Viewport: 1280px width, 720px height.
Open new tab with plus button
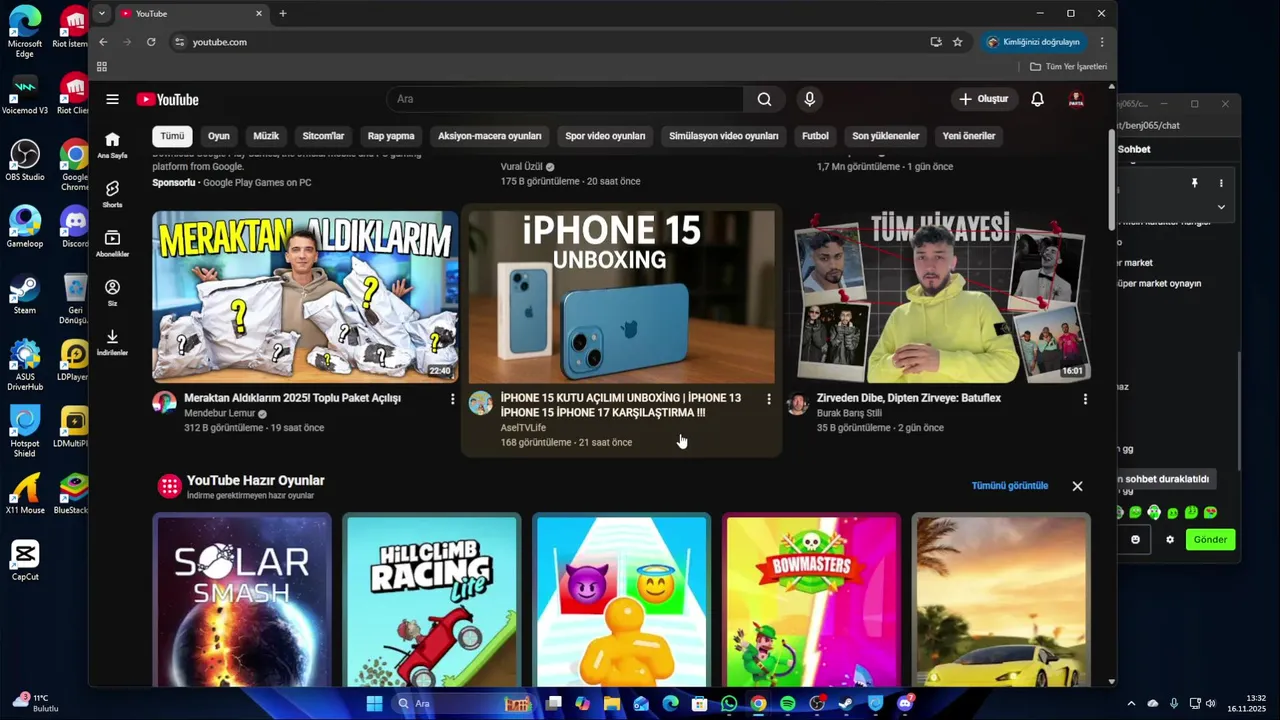283,13
